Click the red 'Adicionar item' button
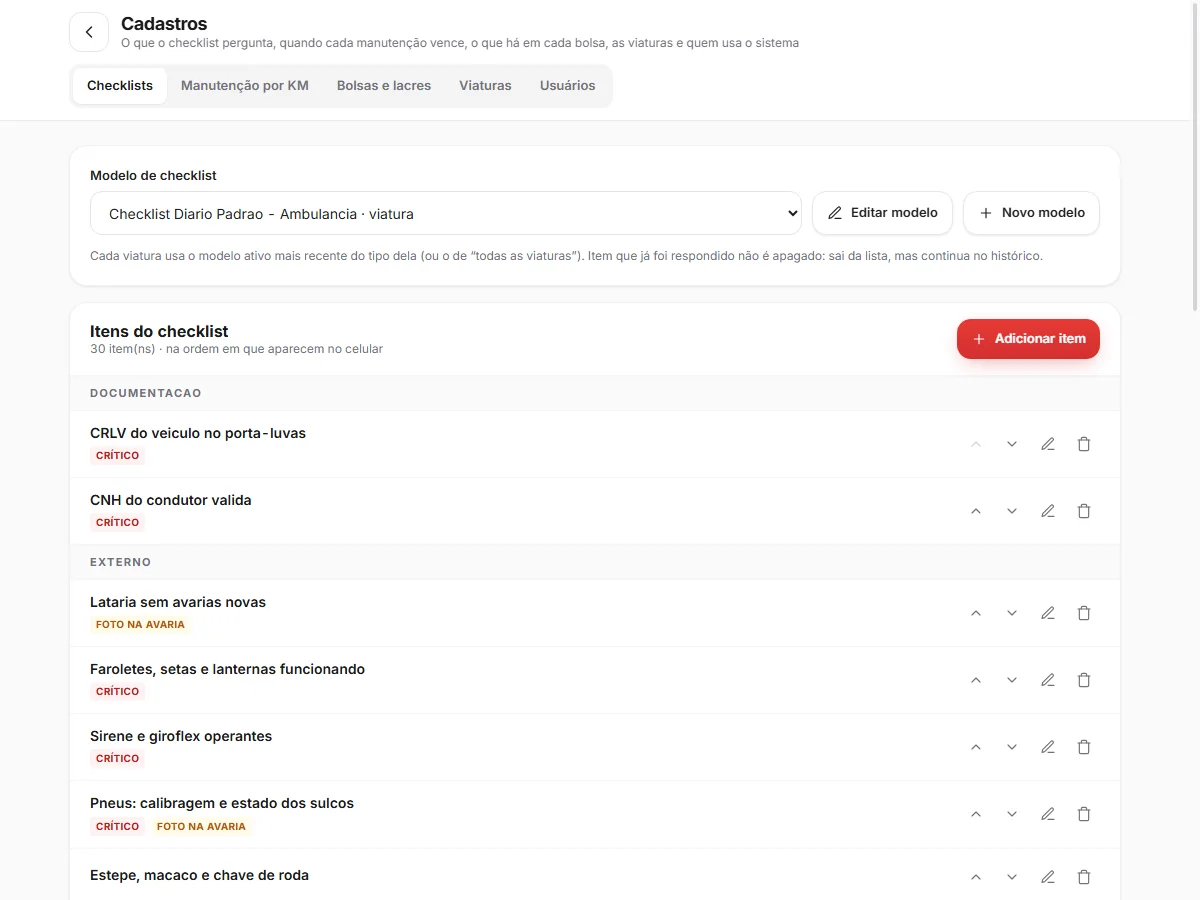 pyautogui.click(x=1028, y=339)
